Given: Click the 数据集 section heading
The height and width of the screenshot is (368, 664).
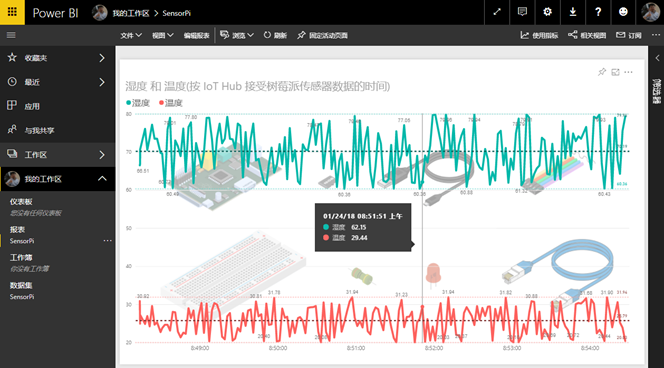Looking at the screenshot, I should (x=21, y=285).
